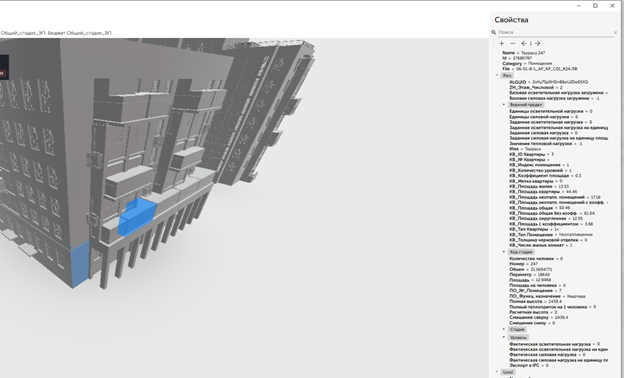
Task: Select 'Базовая силовая нагрузка загружена' row
Action: tap(554, 98)
